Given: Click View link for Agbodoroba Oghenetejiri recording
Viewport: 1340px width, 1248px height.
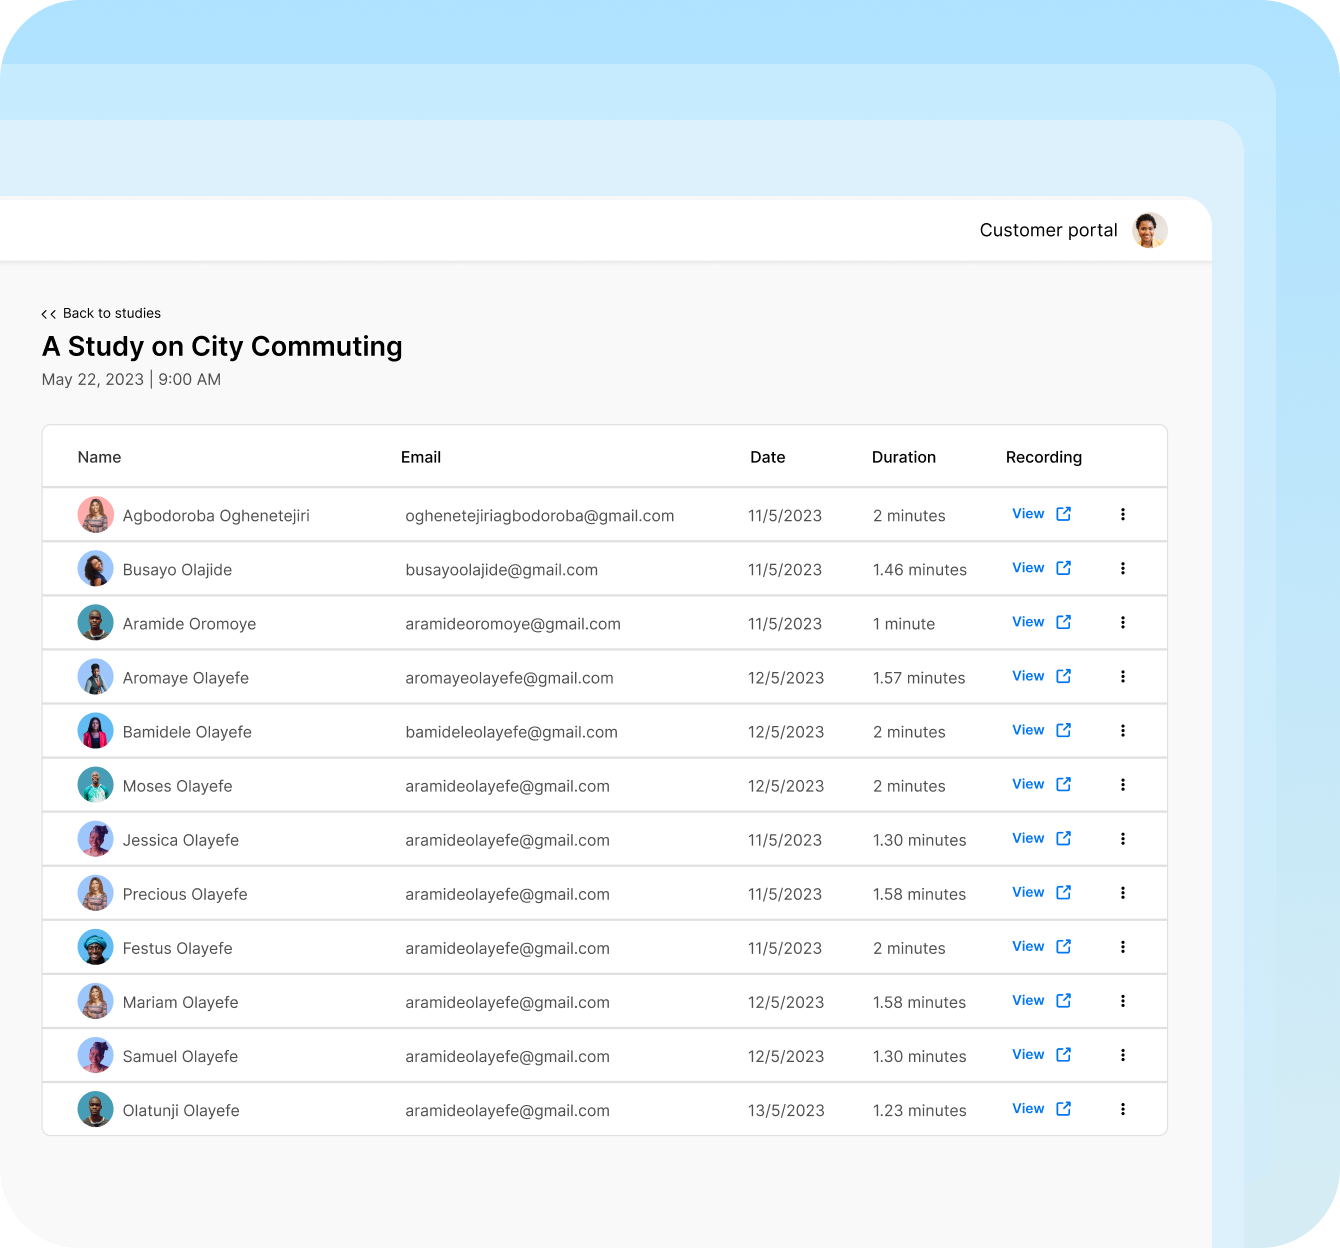Looking at the screenshot, I should [x=1028, y=514].
